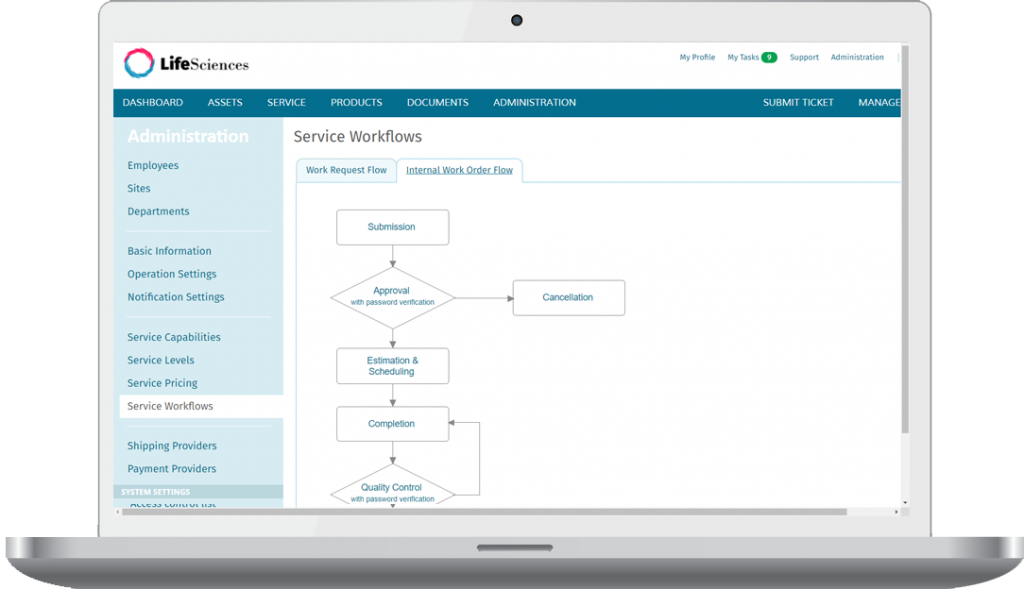
Task: Open the SERVICE menu
Action: tap(286, 103)
